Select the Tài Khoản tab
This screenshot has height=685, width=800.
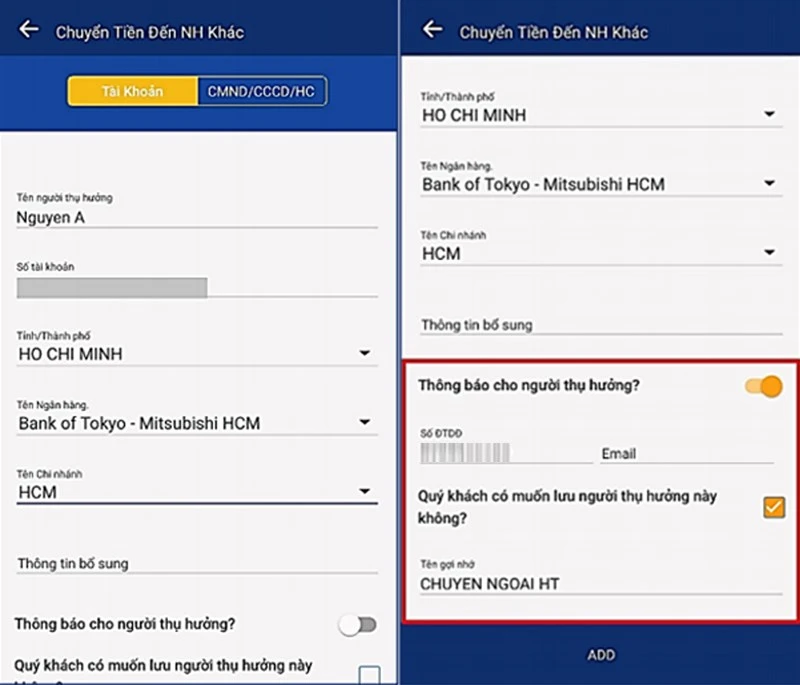click(132, 91)
